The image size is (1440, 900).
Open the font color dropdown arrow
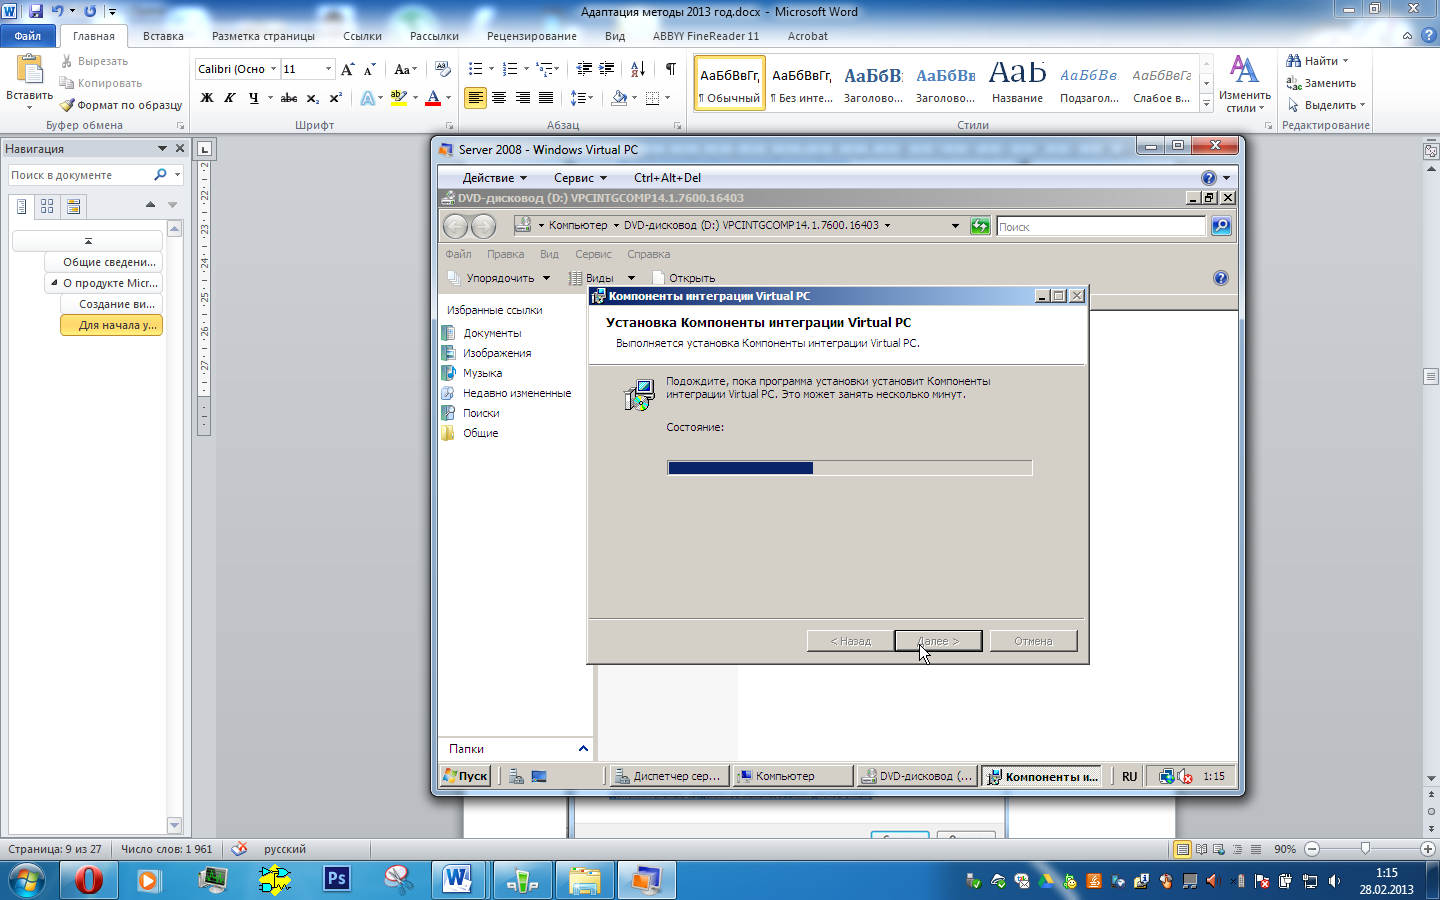448,98
